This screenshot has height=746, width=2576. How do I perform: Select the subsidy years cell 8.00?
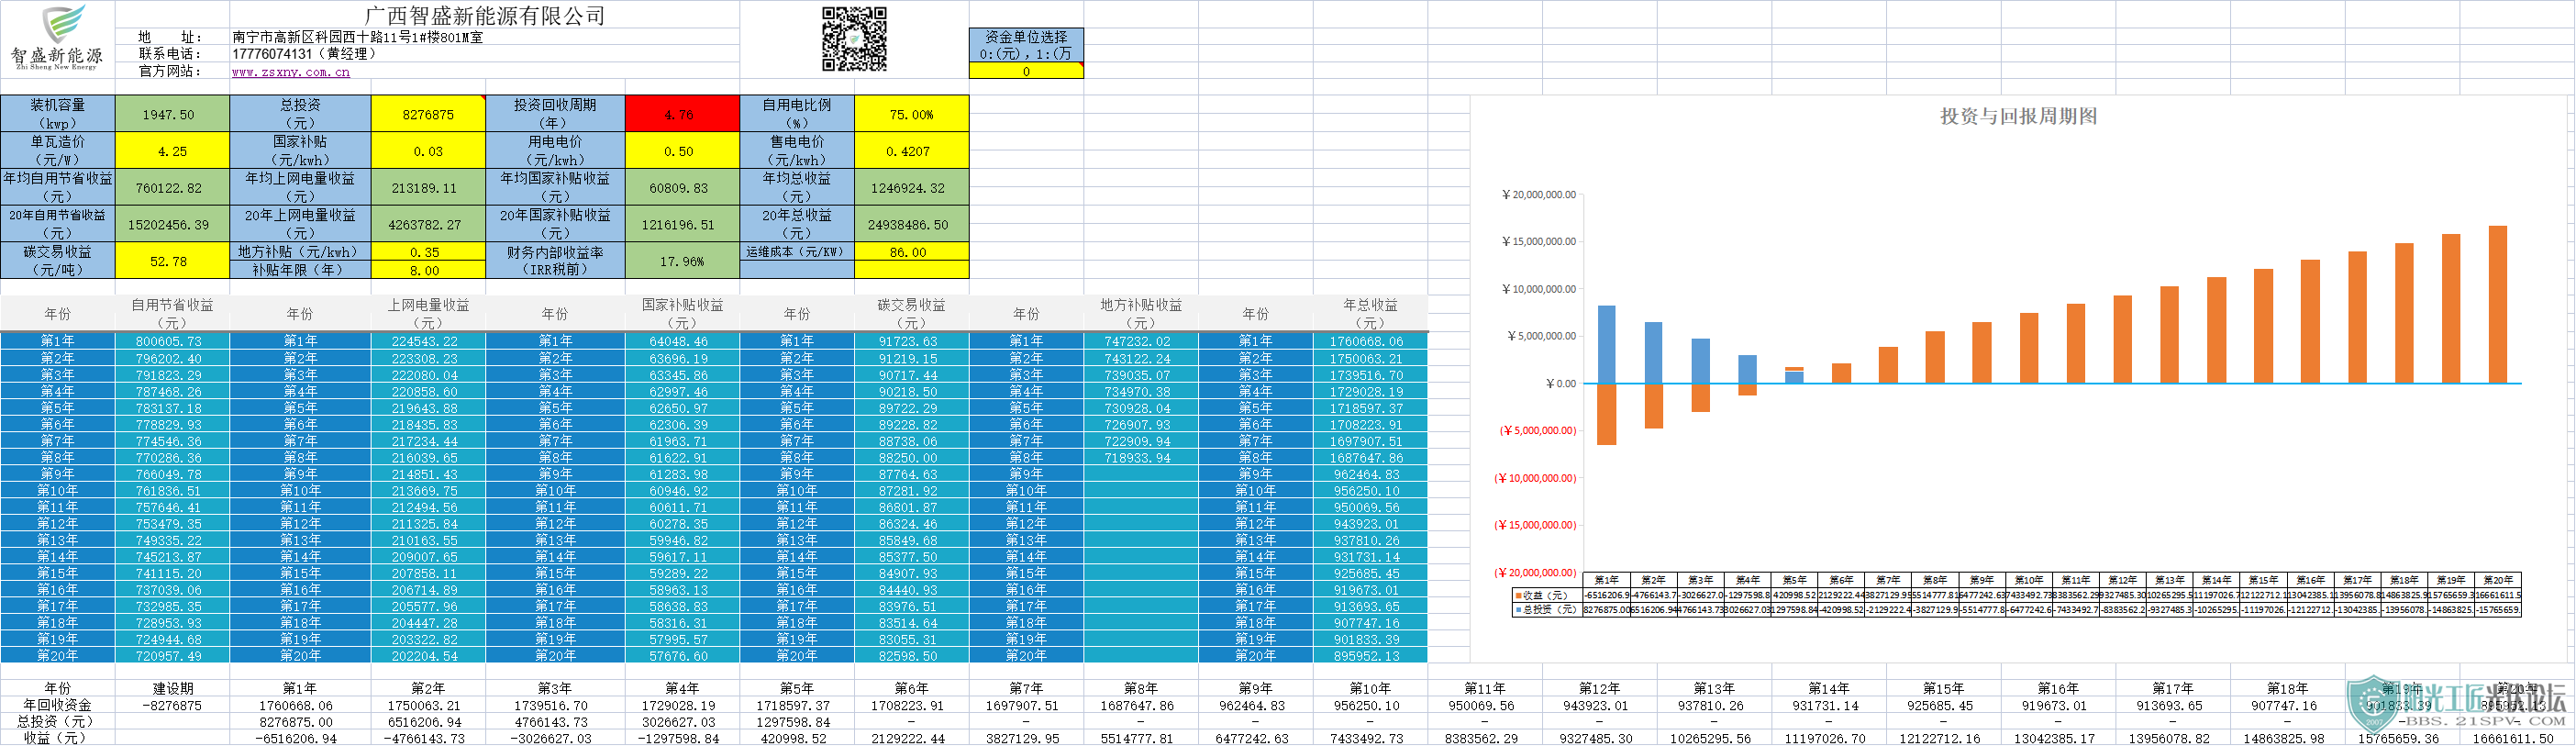click(x=428, y=270)
